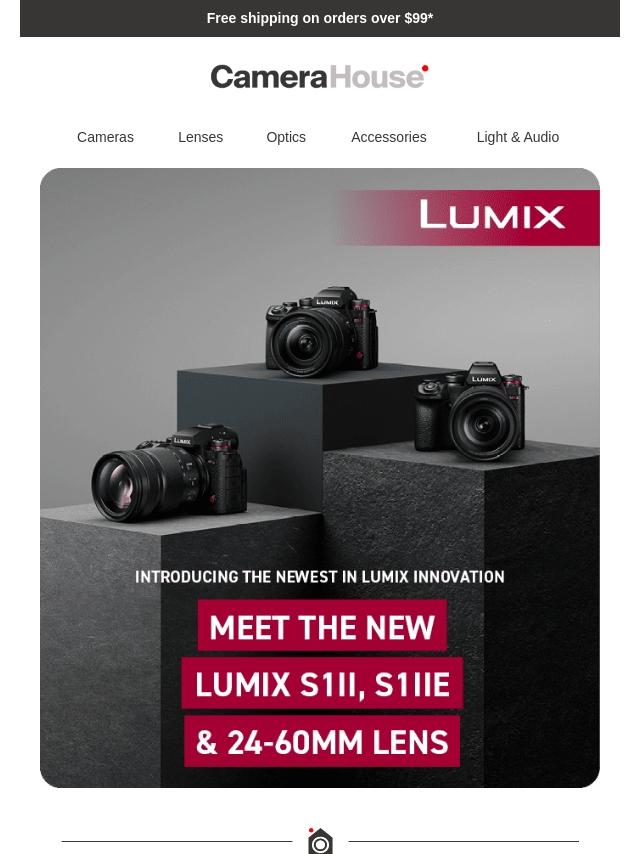
Task: Click the MEET THE NEW red banner
Action: coord(322,625)
